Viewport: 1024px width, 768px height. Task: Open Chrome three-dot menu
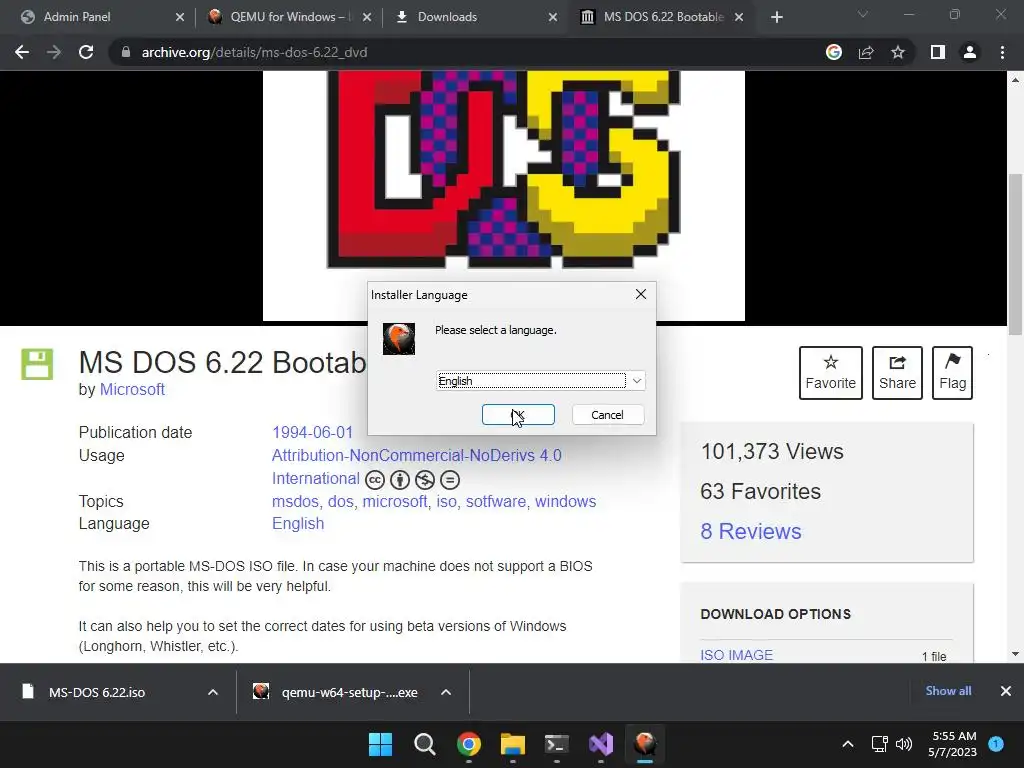pos(1002,52)
